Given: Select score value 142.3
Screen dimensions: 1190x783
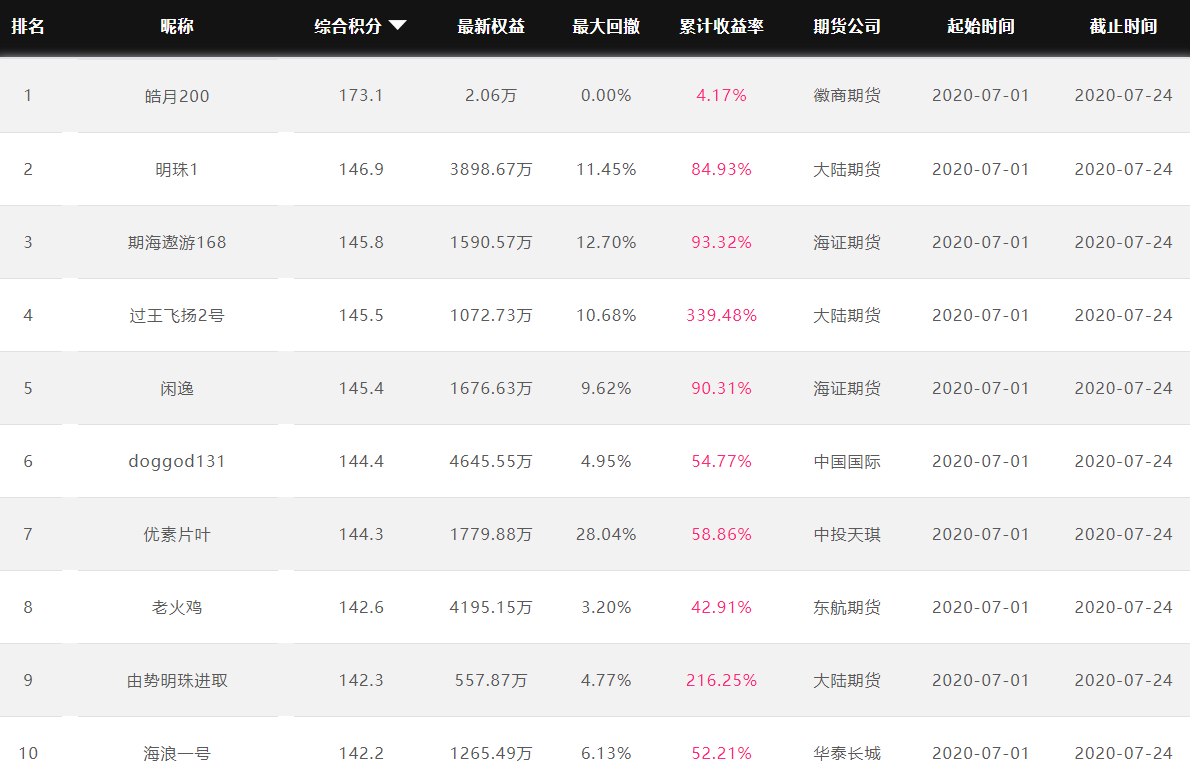Looking at the screenshot, I should point(360,681).
